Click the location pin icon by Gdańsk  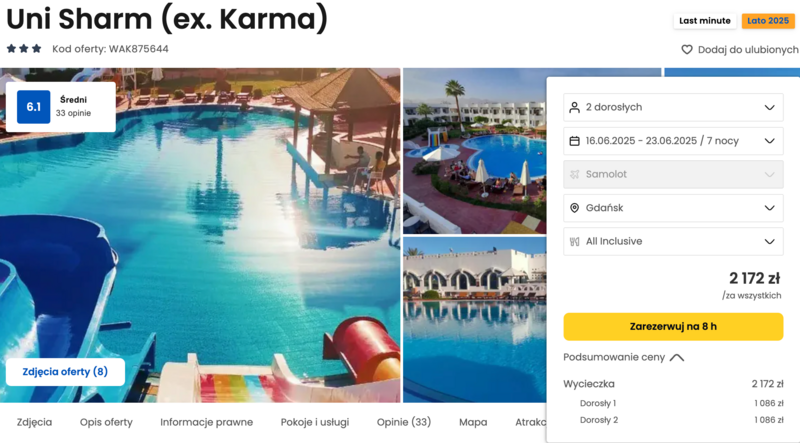click(x=574, y=208)
